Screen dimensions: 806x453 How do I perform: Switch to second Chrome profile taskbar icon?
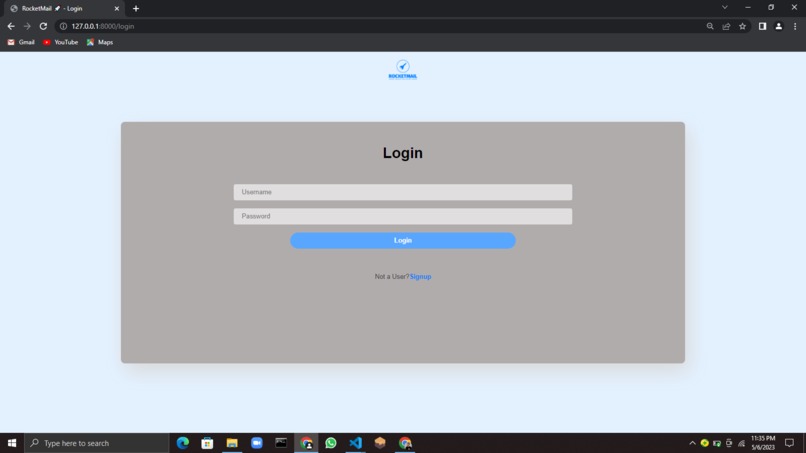click(405, 443)
